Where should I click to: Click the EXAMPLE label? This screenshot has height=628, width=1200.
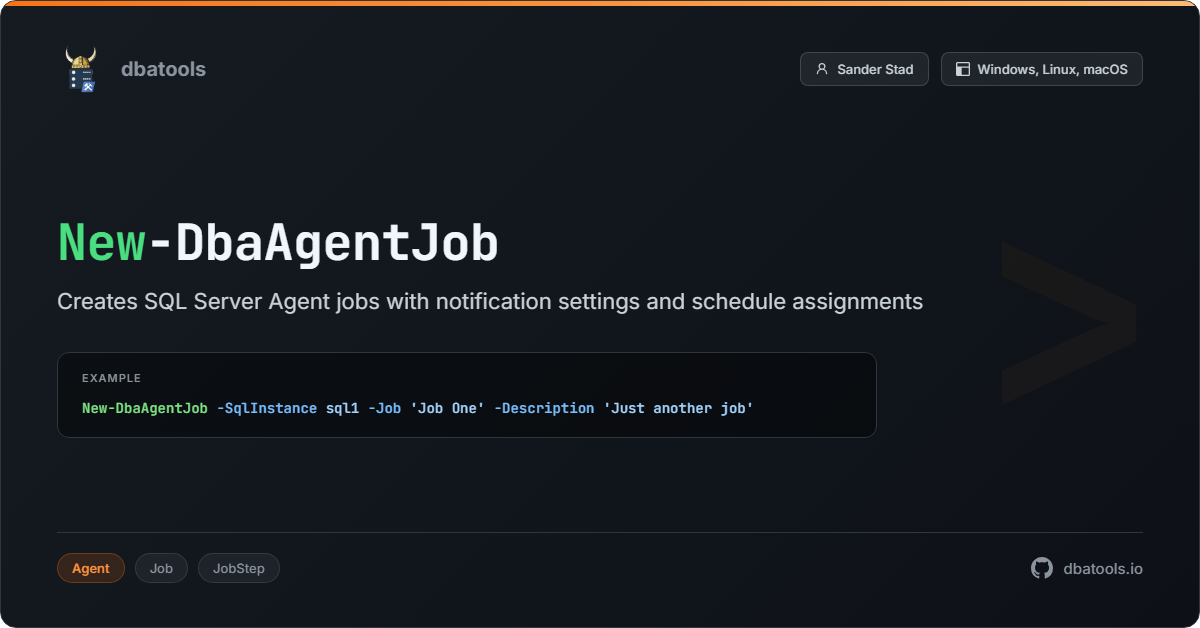pyautogui.click(x=111, y=378)
